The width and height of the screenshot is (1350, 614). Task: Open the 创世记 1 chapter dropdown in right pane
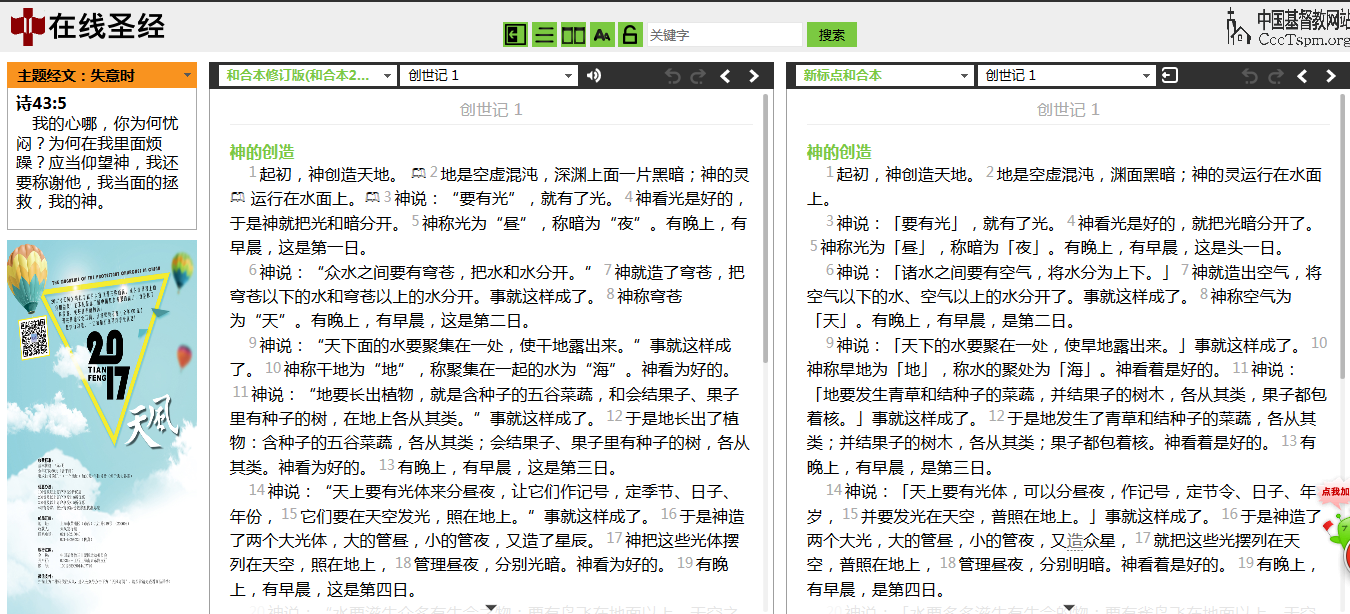1065,75
